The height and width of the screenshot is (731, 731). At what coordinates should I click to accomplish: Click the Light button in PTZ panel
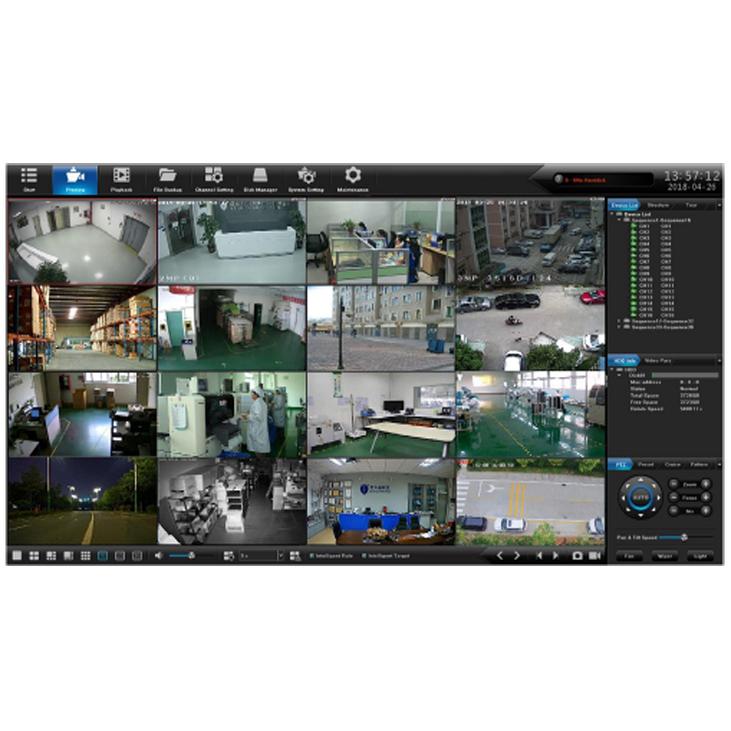(699, 555)
